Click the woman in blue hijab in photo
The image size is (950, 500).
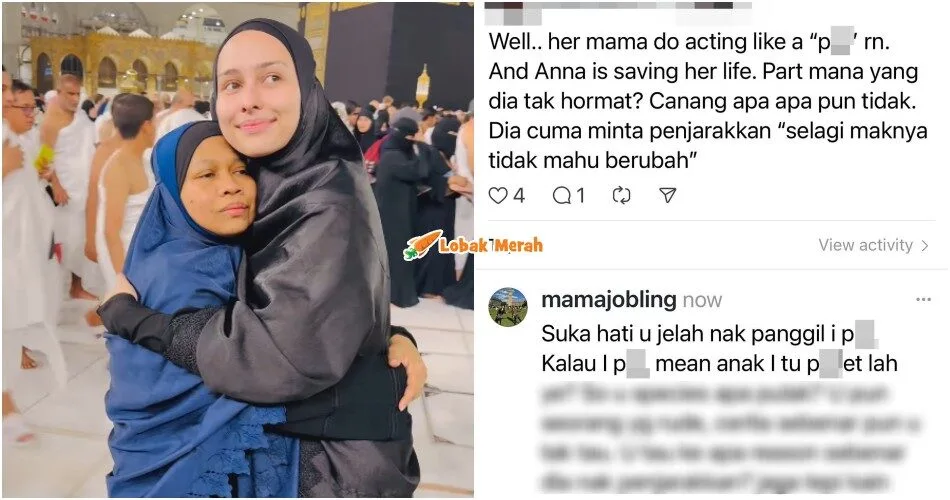pos(194,309)
